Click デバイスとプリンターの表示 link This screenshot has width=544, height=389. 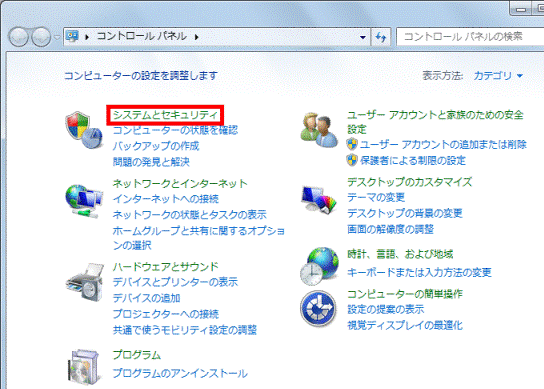[175, 282]
